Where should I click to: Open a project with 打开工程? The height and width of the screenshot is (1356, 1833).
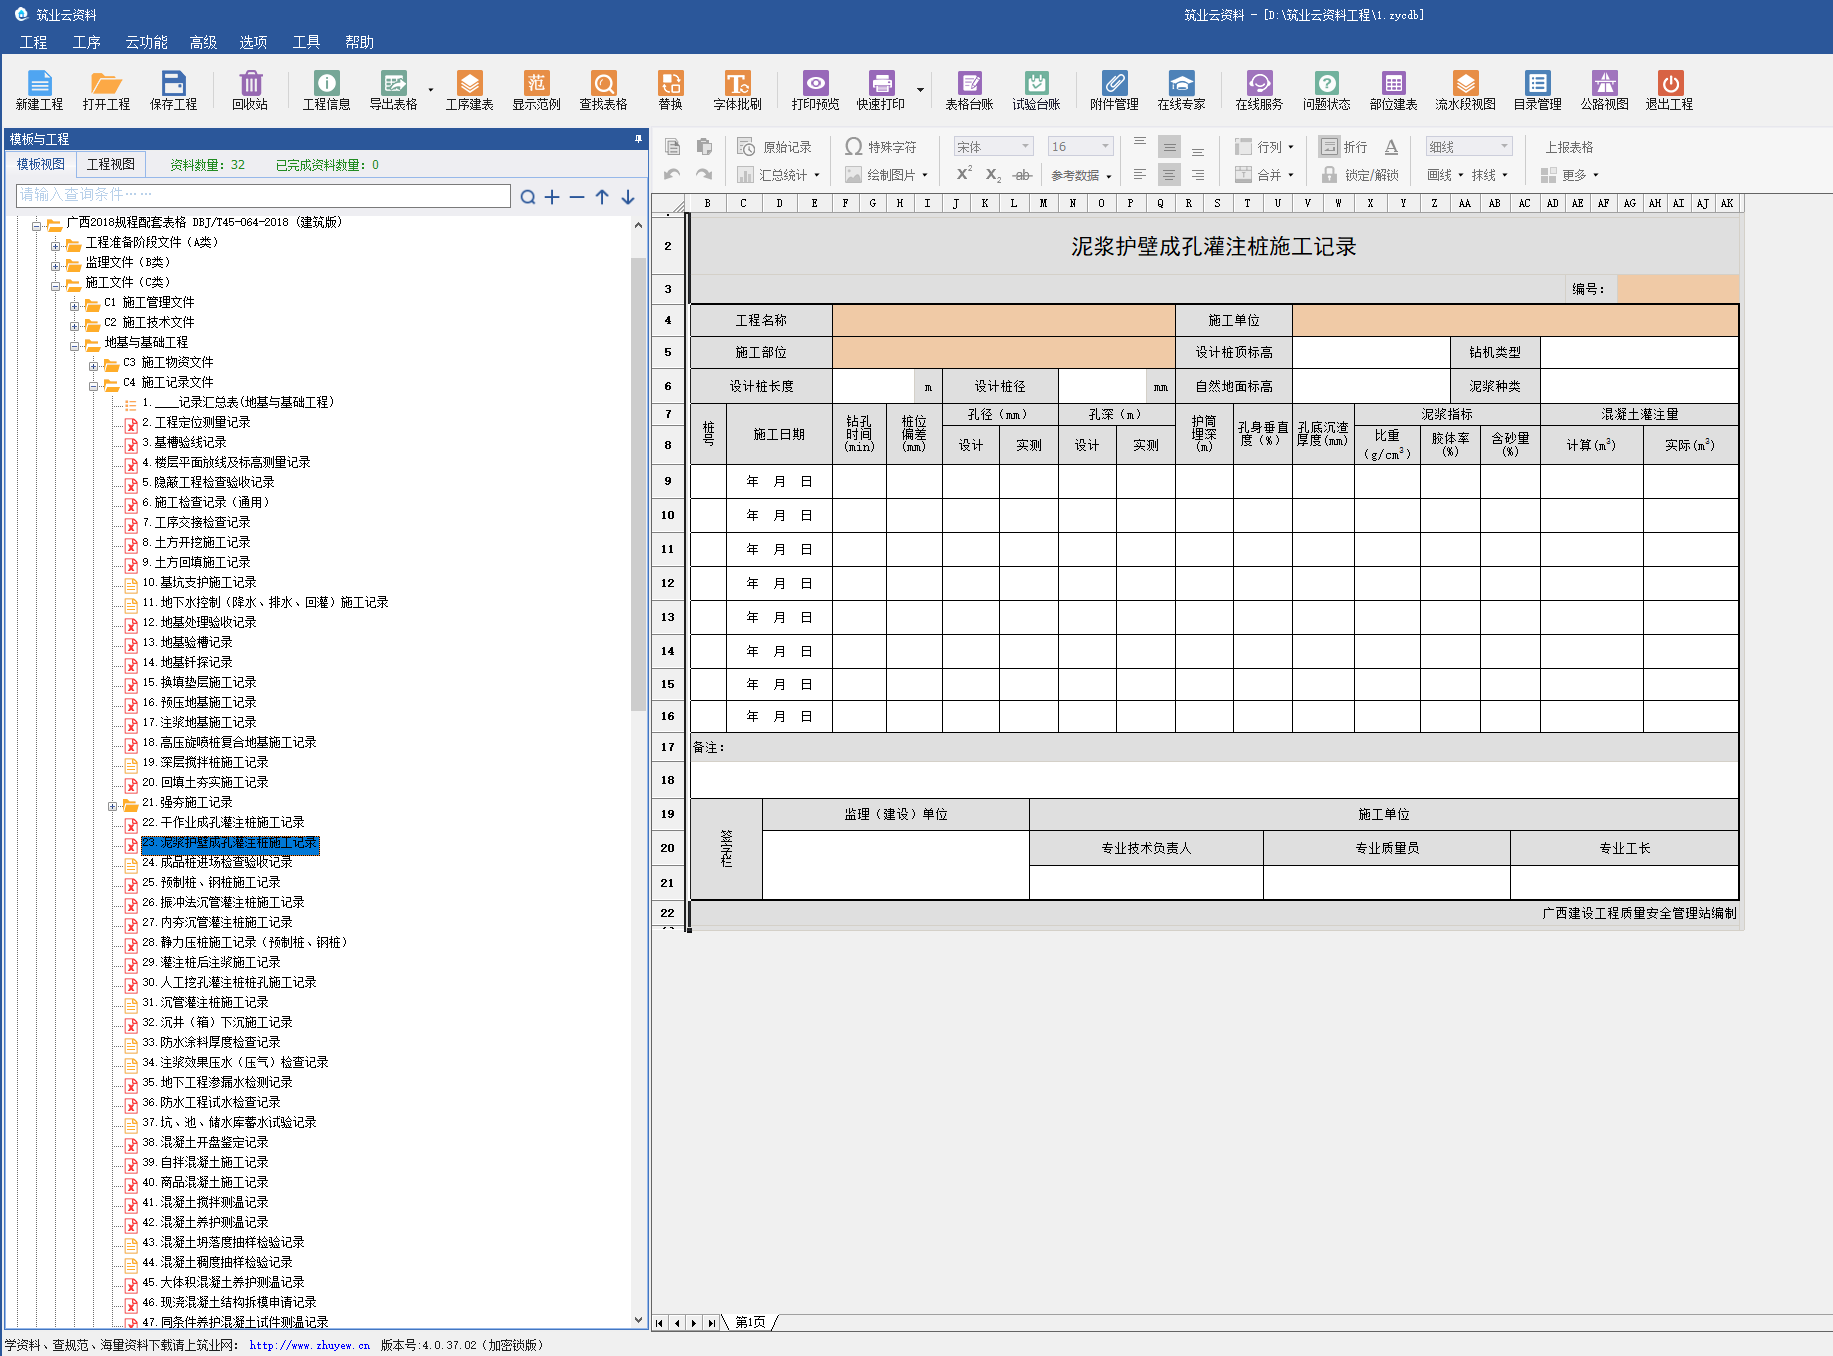[106, 90]
